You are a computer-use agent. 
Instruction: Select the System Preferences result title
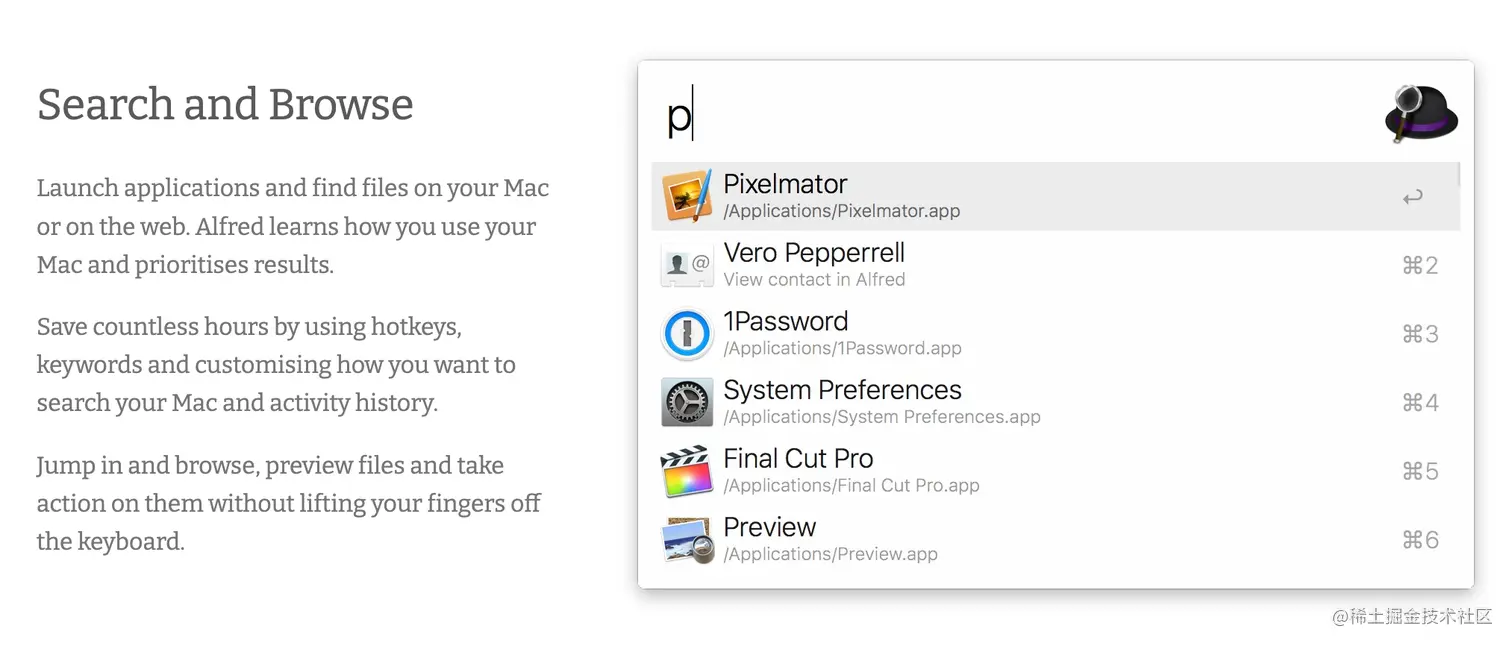click(x=842, y=390)
